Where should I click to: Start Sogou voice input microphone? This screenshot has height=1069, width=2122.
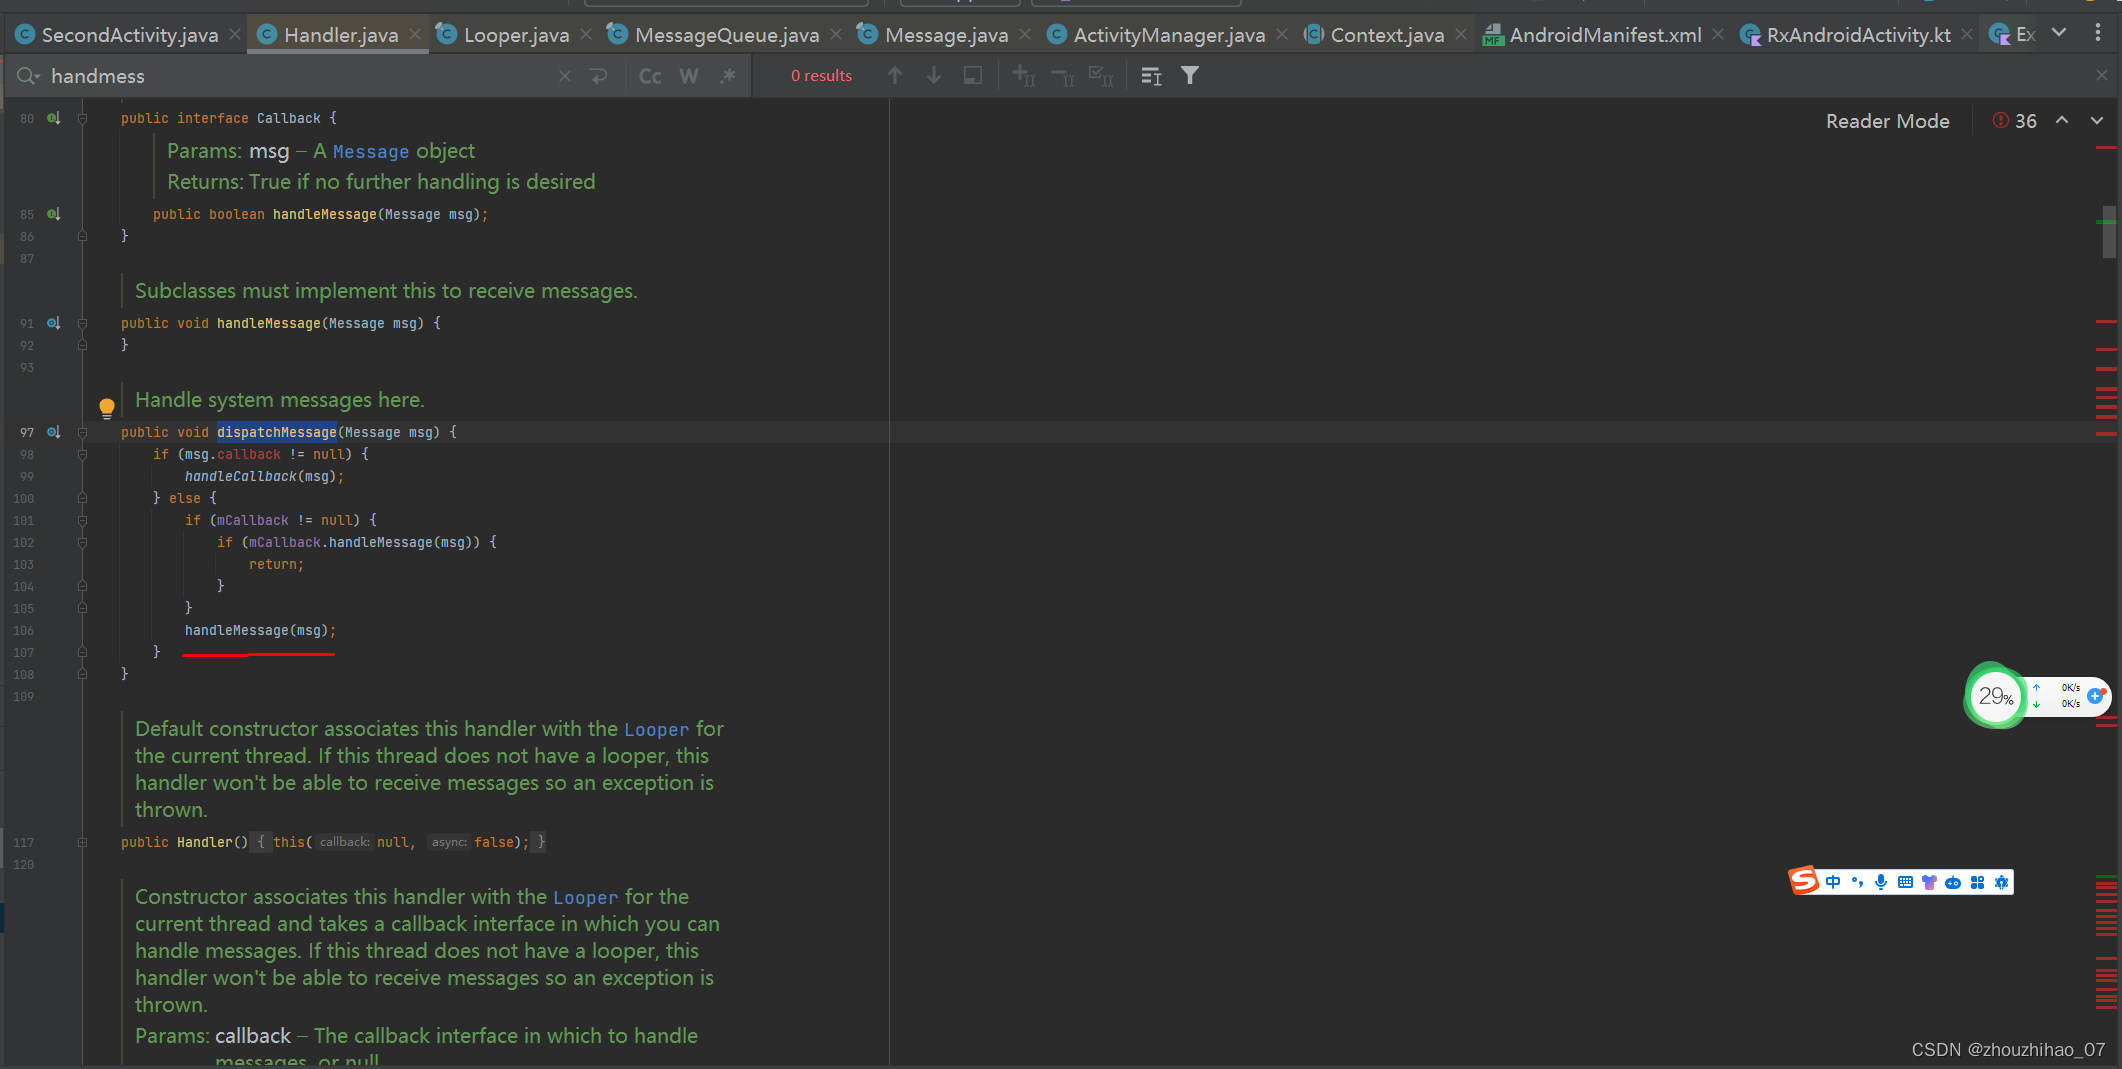click(1881, 882)
